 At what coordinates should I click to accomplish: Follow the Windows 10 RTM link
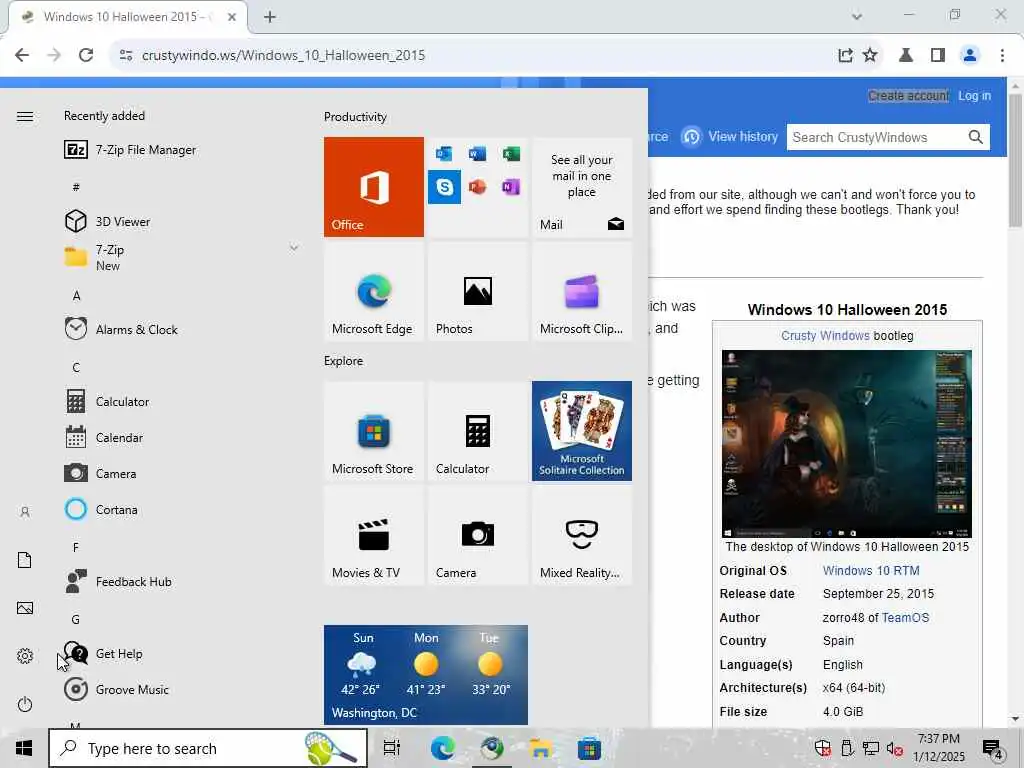tap(871, 571)
